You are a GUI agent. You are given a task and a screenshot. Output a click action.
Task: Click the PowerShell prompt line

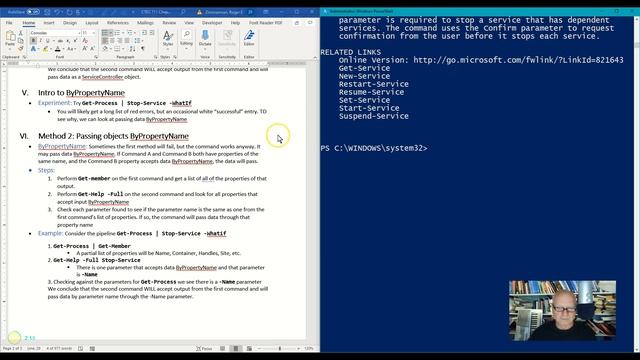pos(374,148)
